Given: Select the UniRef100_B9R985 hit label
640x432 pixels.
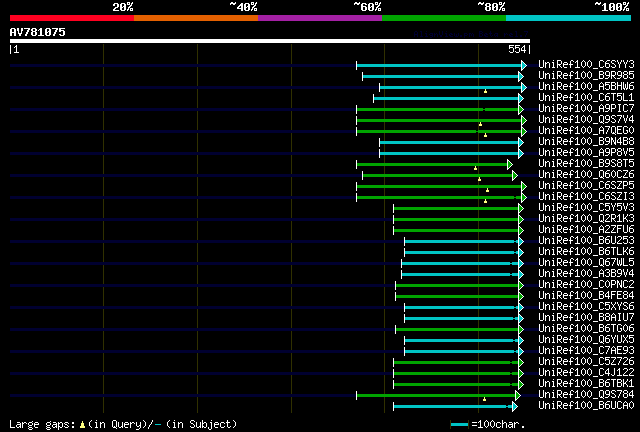Looking at the screenshot, I should tap(586, 76).
